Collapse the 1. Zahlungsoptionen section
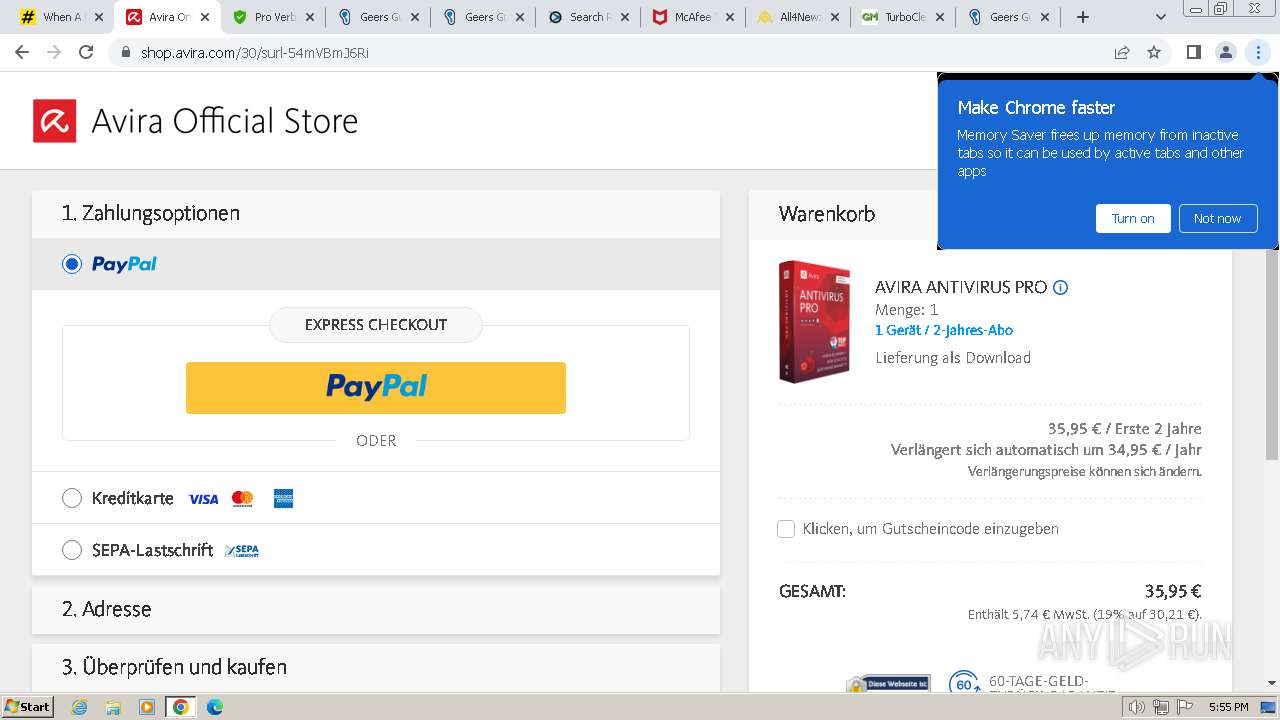The image size is (1280, 720). (376, 213)
